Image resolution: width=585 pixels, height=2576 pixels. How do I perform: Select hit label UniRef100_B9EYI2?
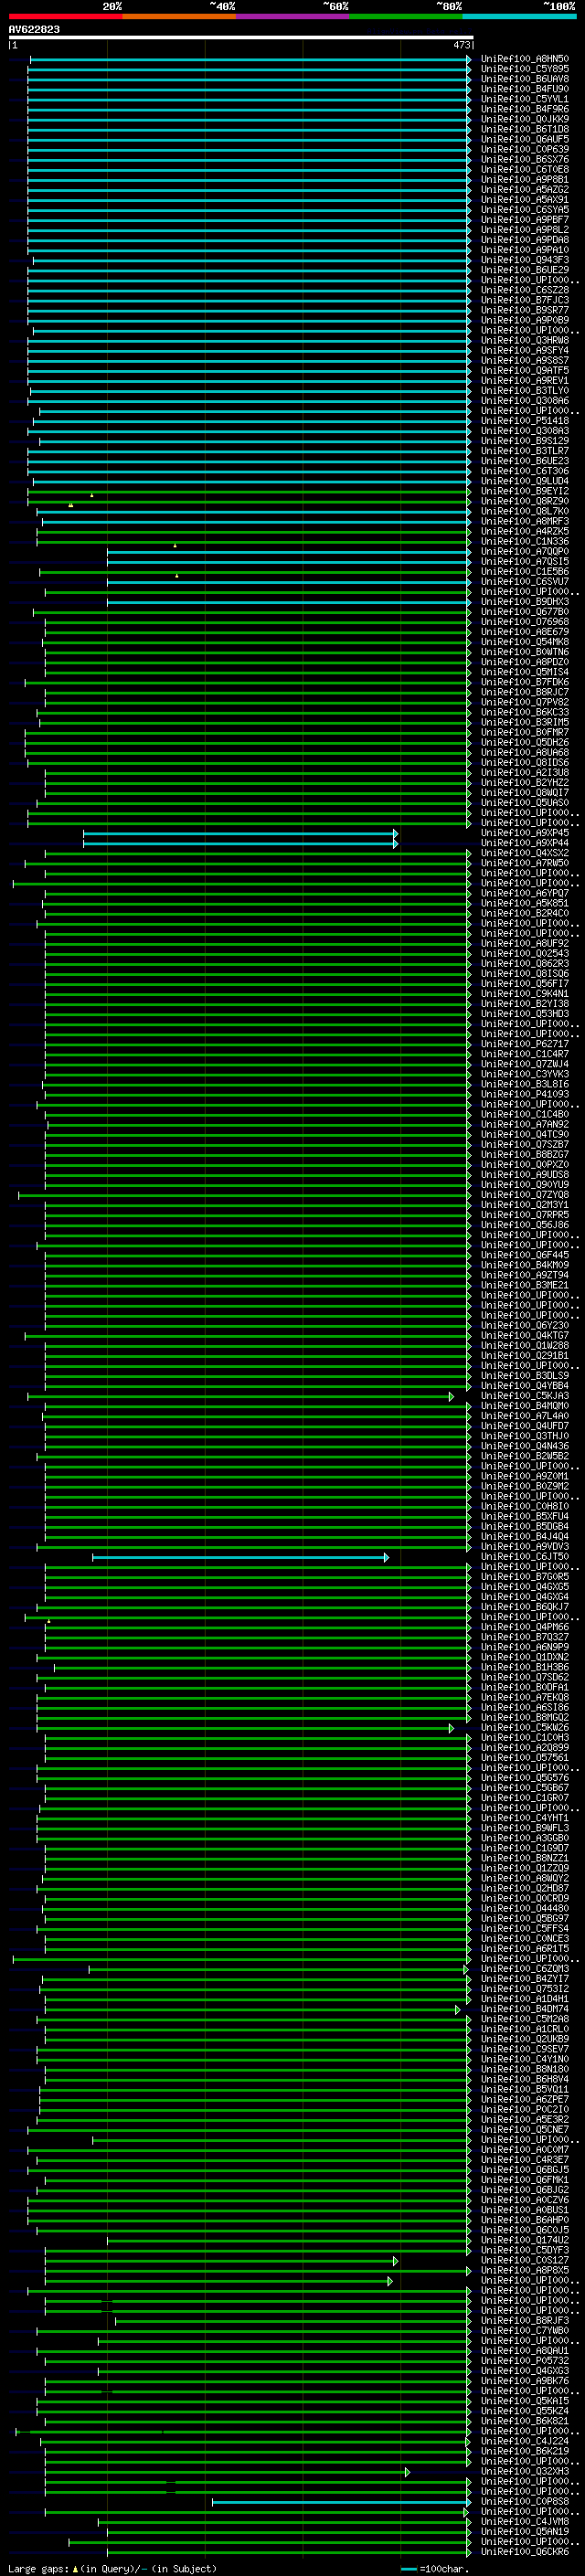pyautogui.click(x=524, y=491)
